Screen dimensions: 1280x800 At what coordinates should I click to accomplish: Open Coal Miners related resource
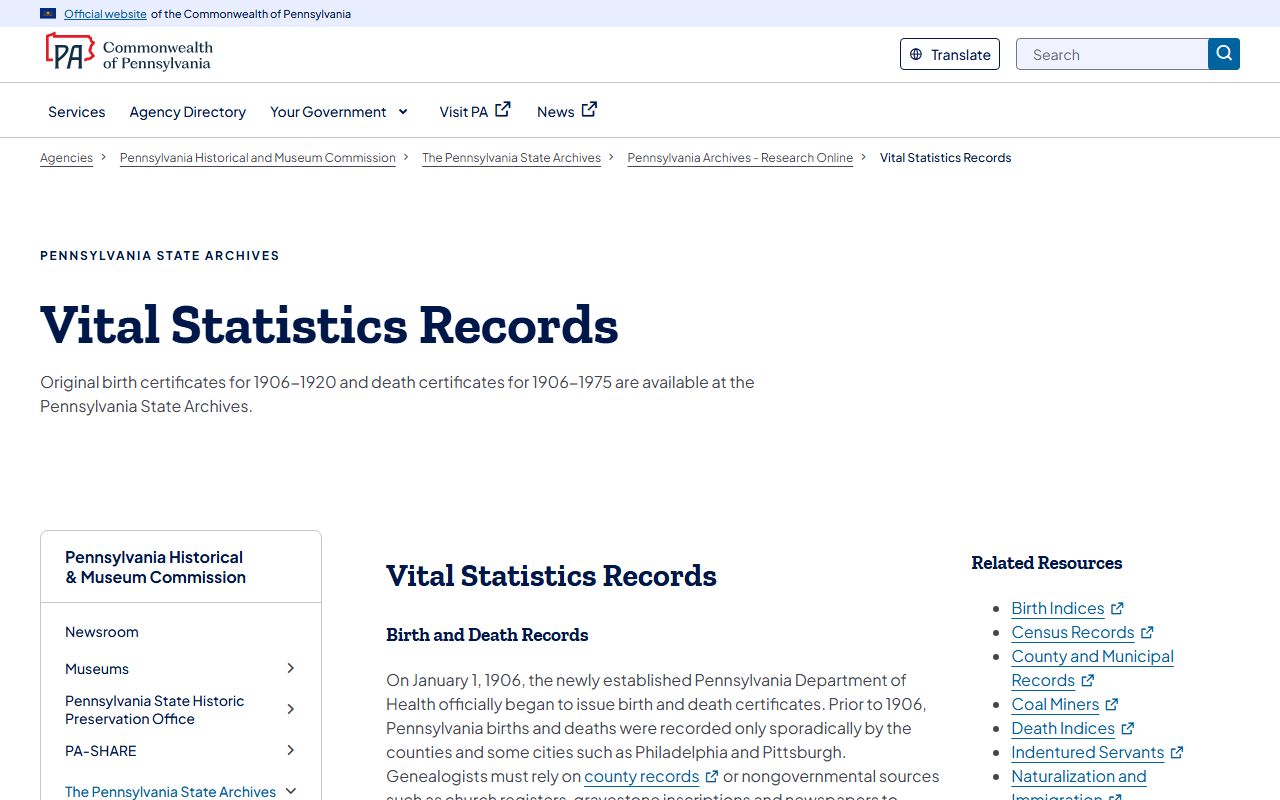1055,704
